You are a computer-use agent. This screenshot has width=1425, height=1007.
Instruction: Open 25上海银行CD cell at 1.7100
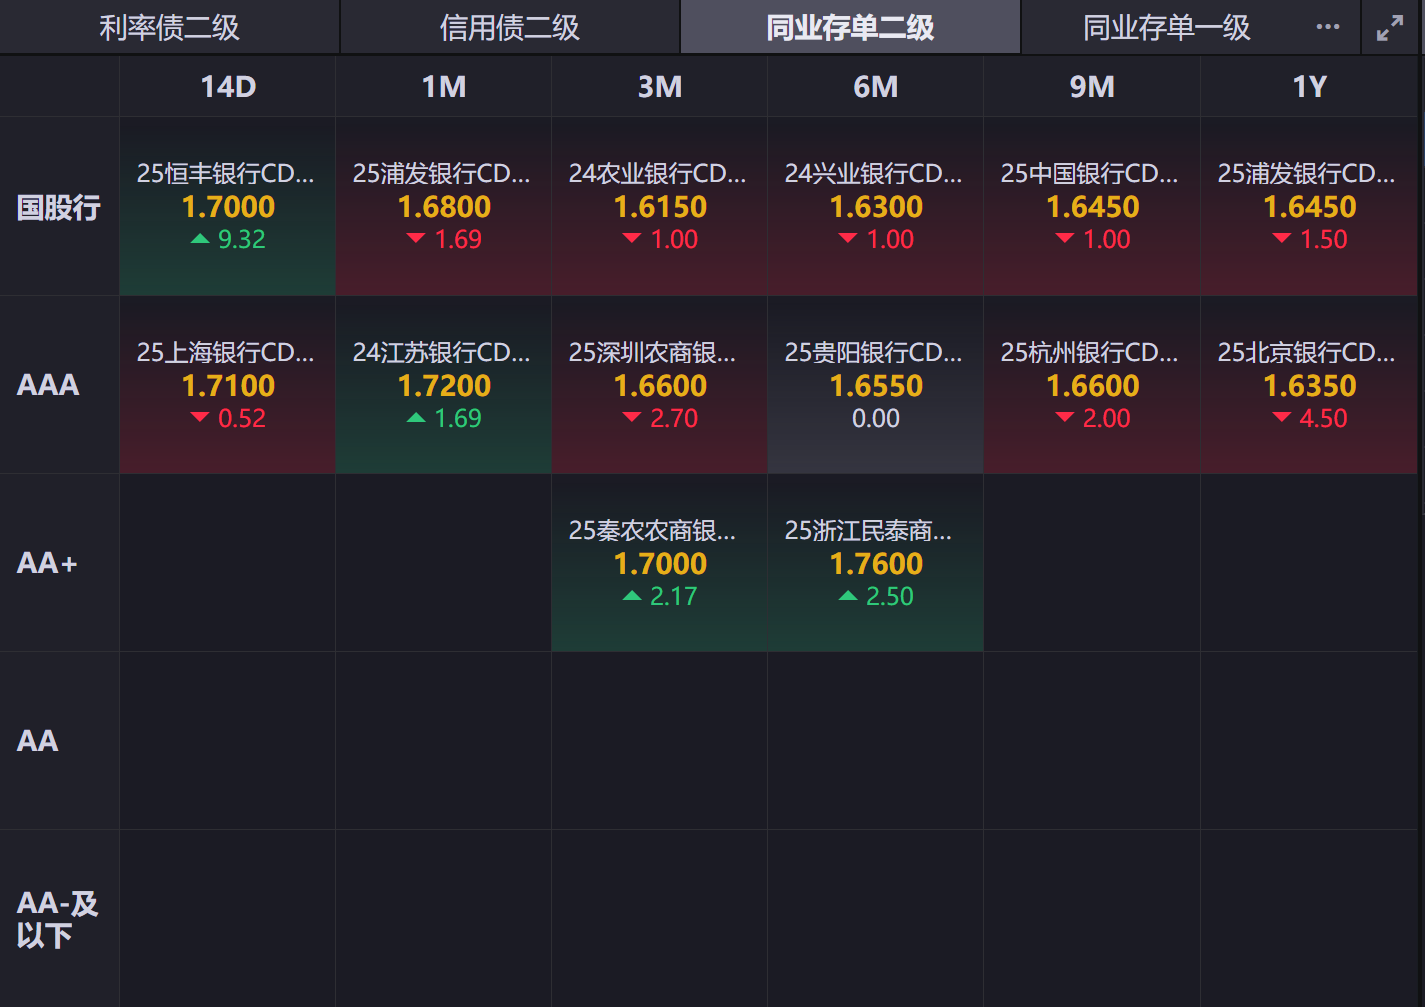tap(228, 385)
